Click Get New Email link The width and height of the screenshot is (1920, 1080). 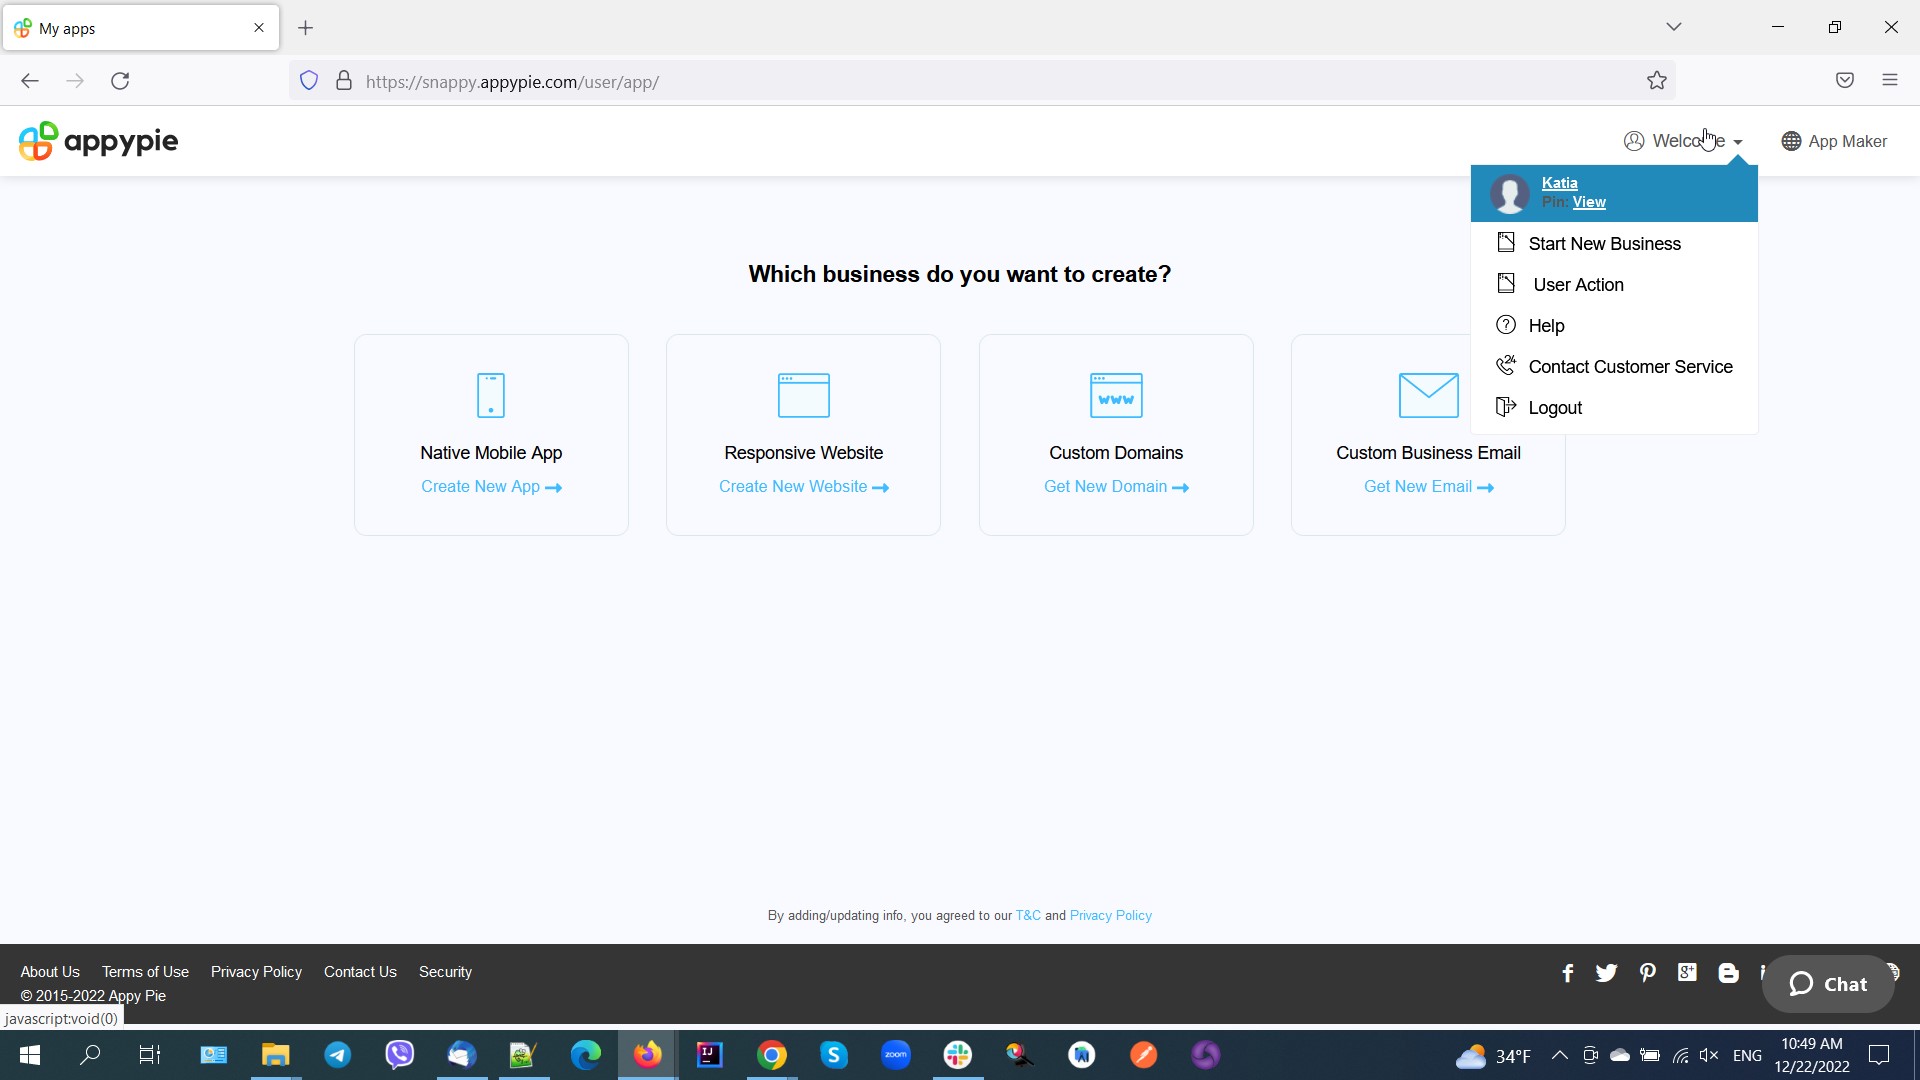[1428, 487]
